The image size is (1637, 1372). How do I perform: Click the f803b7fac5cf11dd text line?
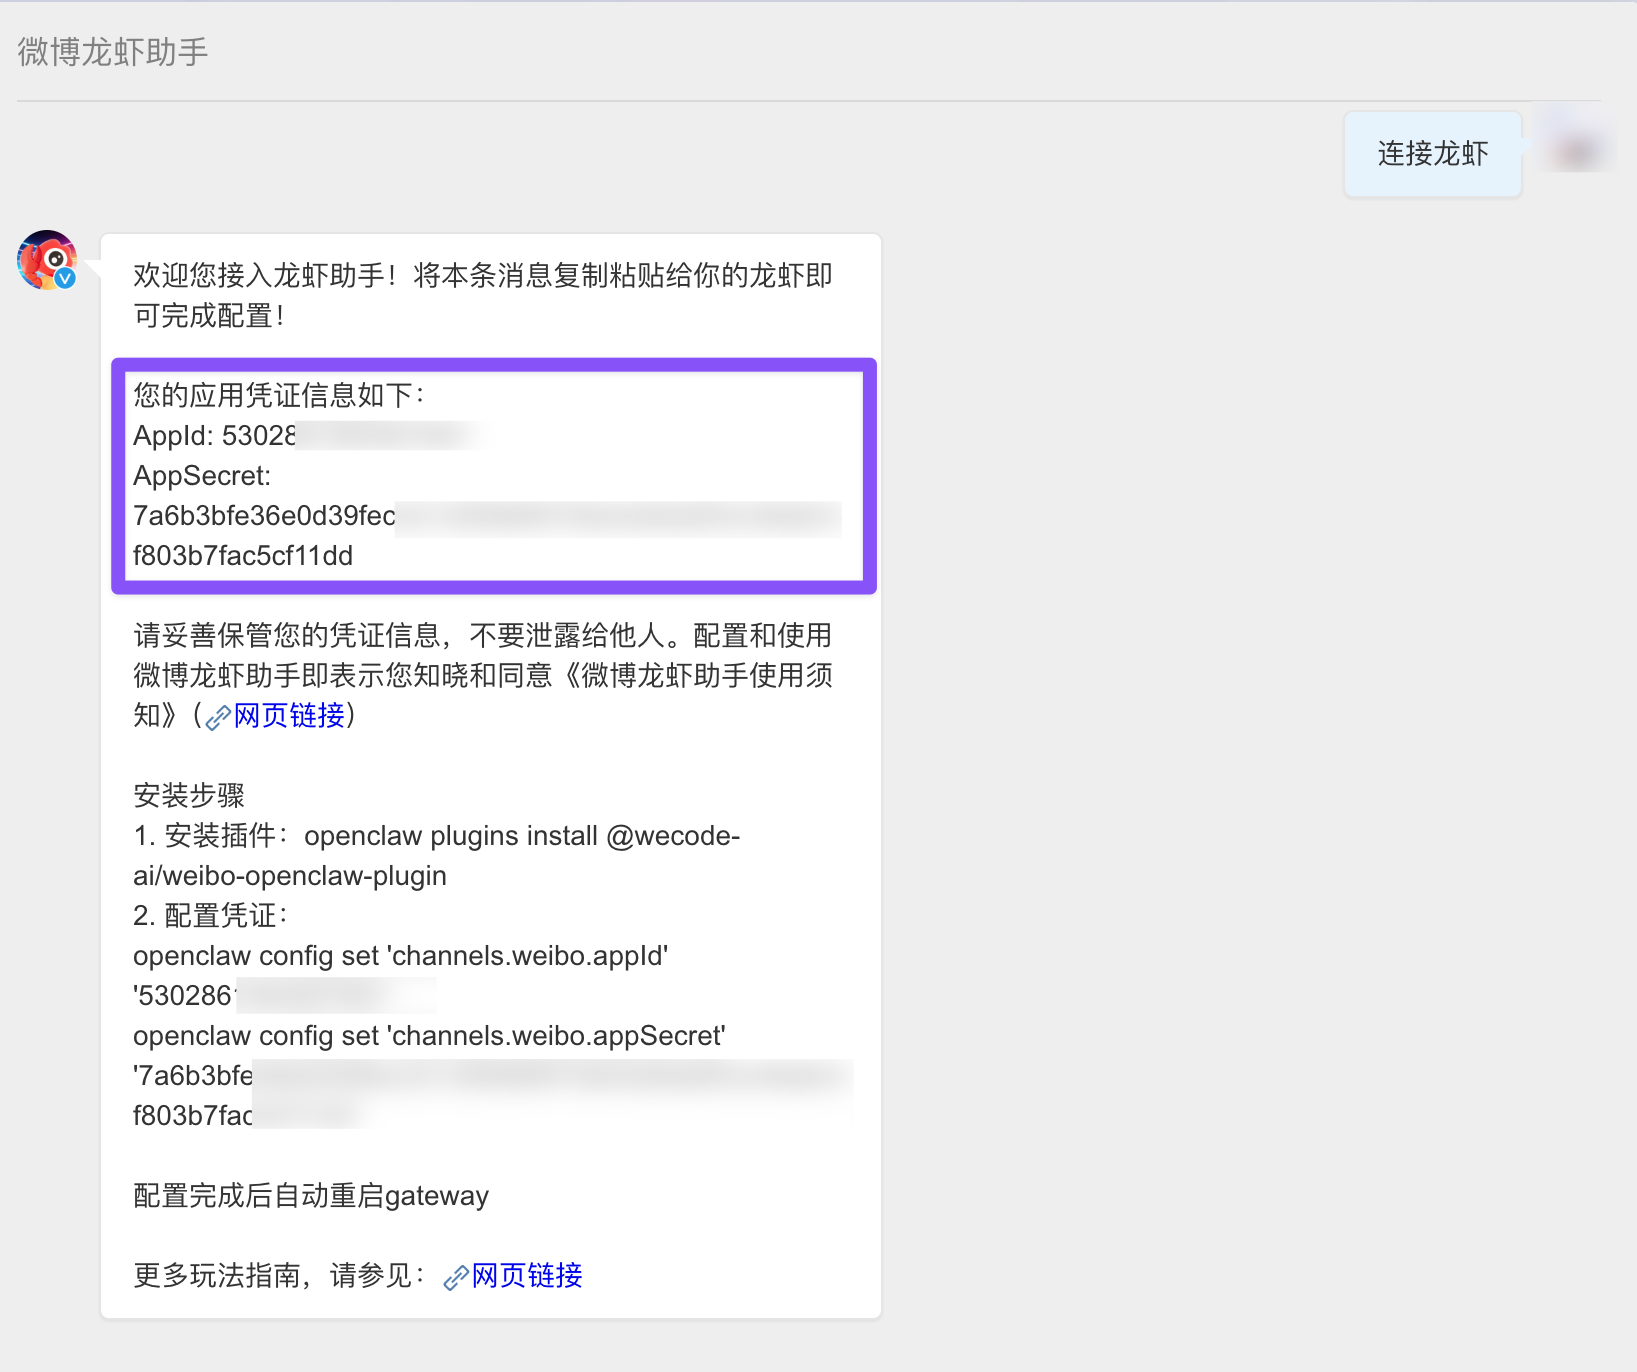(243, 555)
